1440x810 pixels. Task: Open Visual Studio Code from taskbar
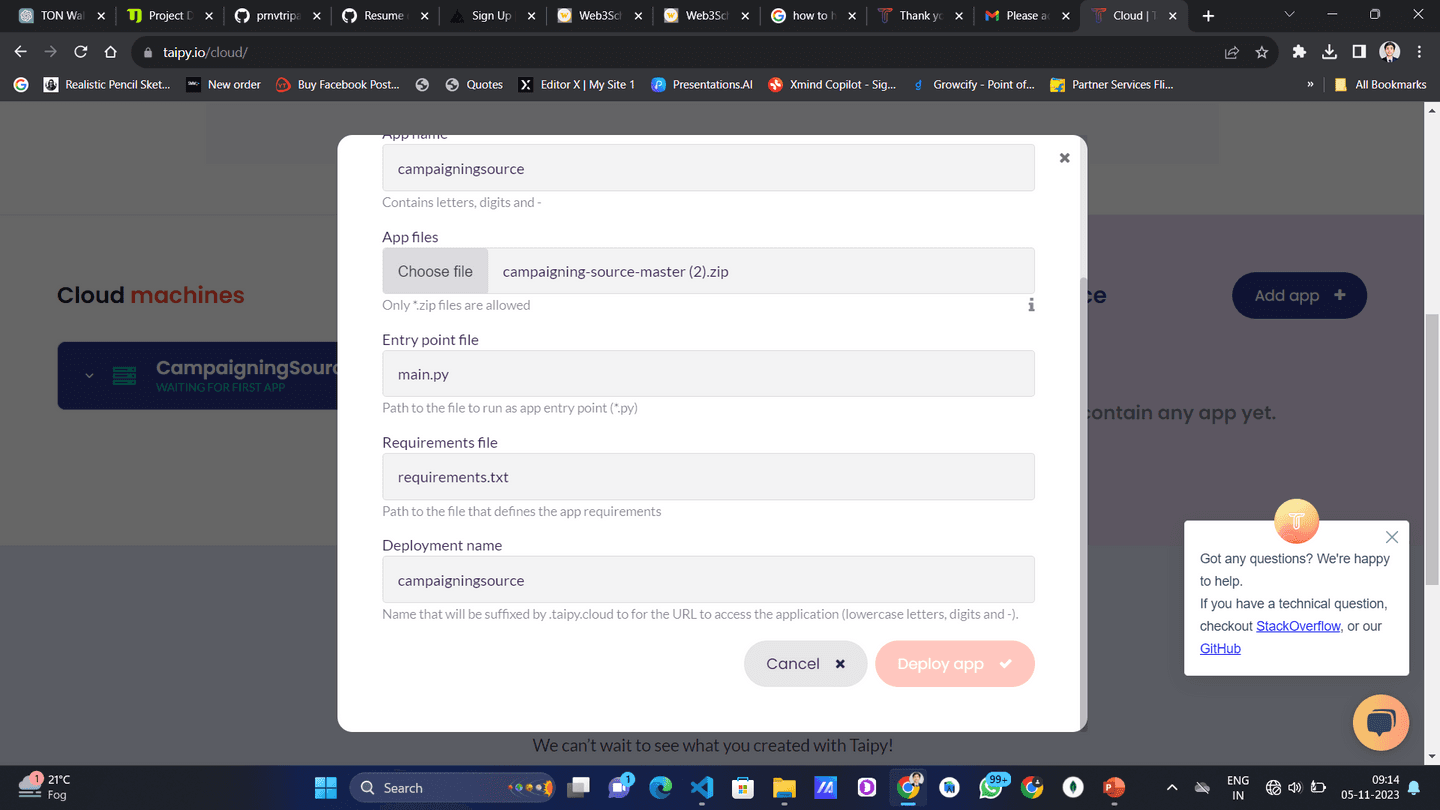702,788
